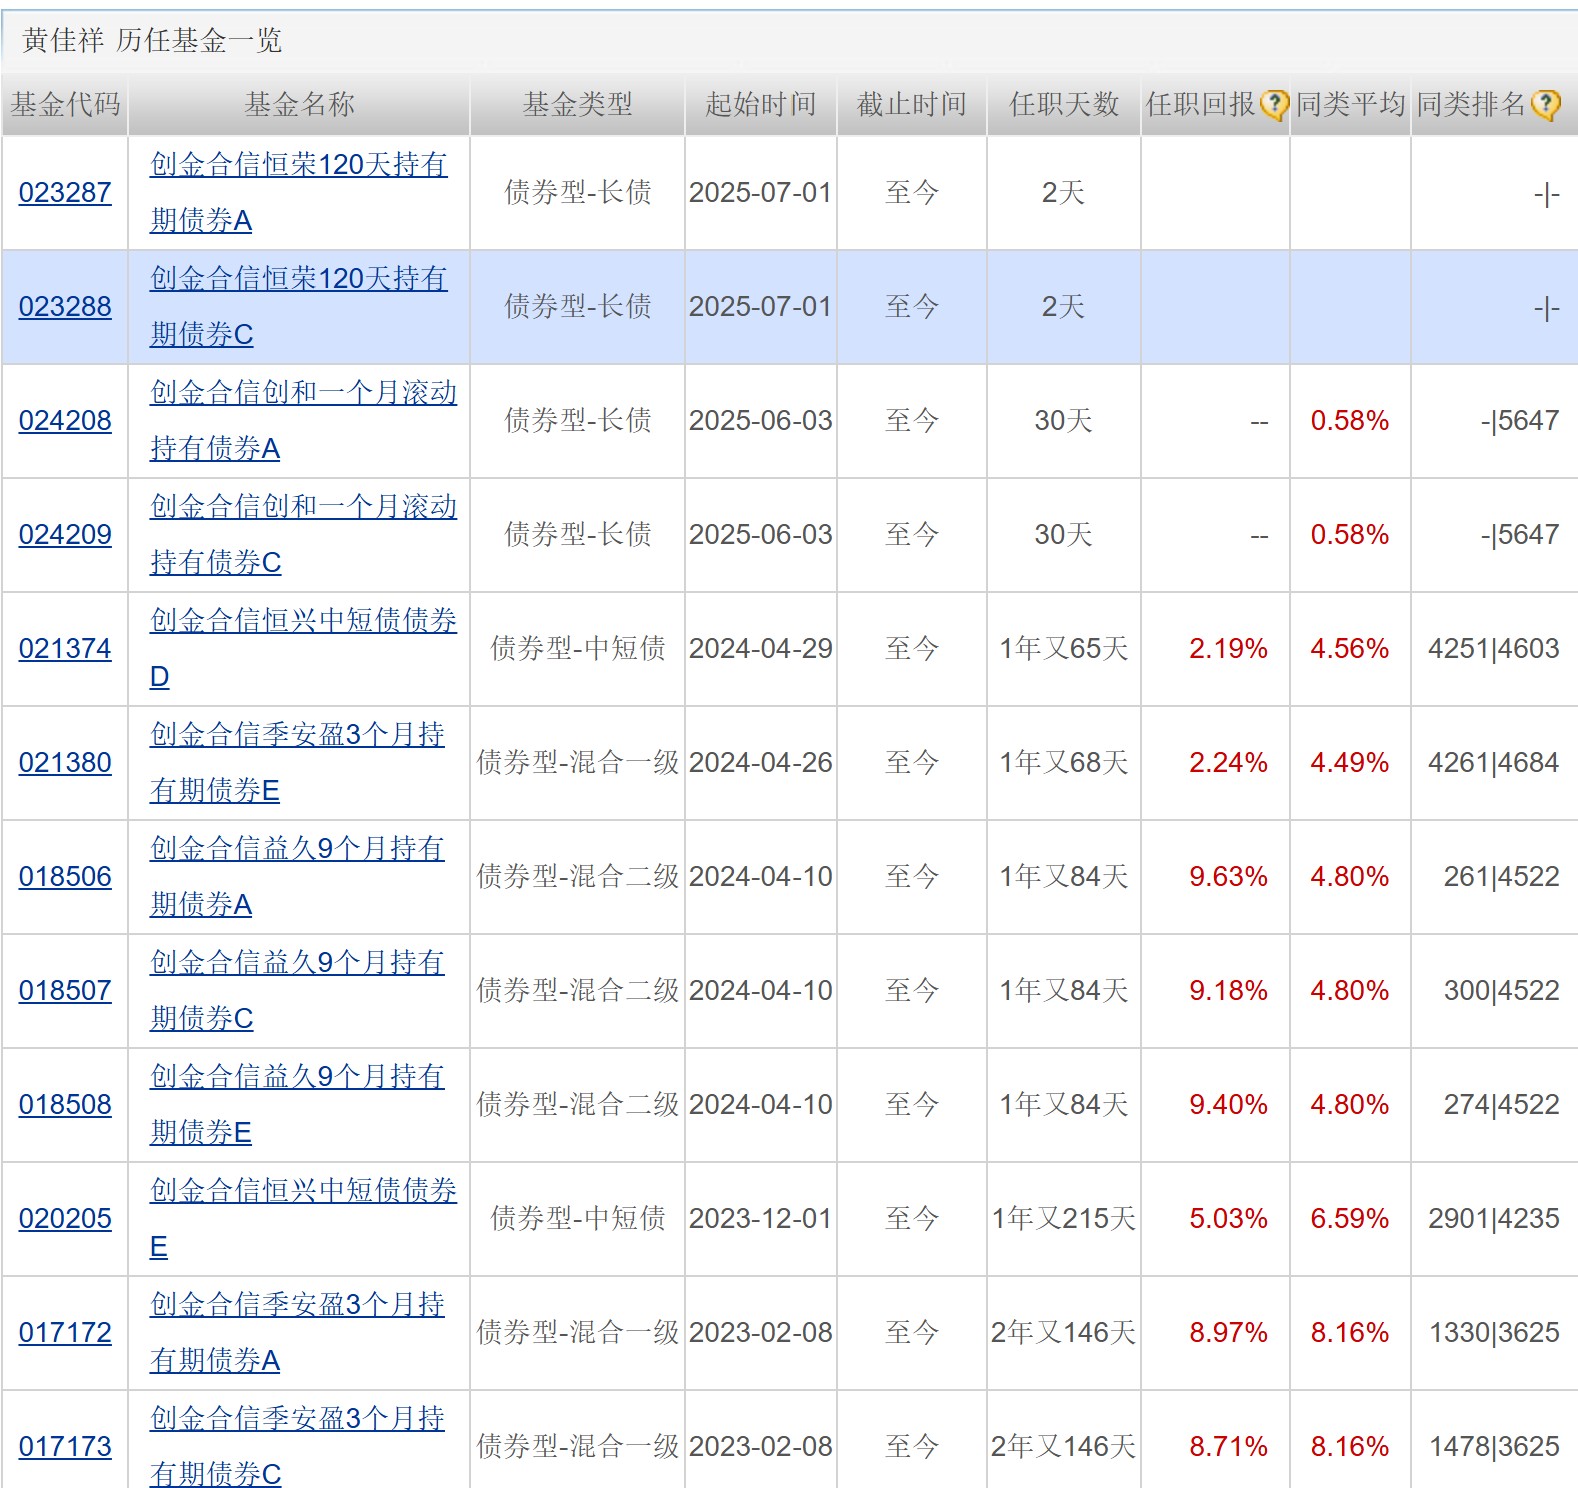Select ranking cell 4261|4684

(x=1493, y=762)
